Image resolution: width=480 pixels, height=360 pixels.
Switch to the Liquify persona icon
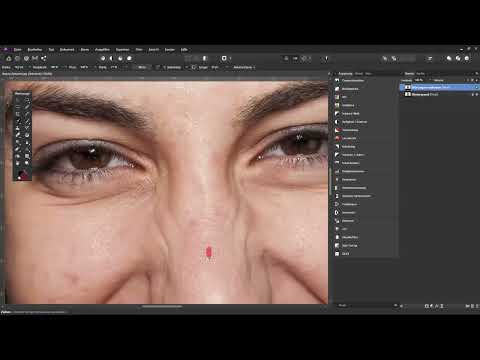[17, 58]
